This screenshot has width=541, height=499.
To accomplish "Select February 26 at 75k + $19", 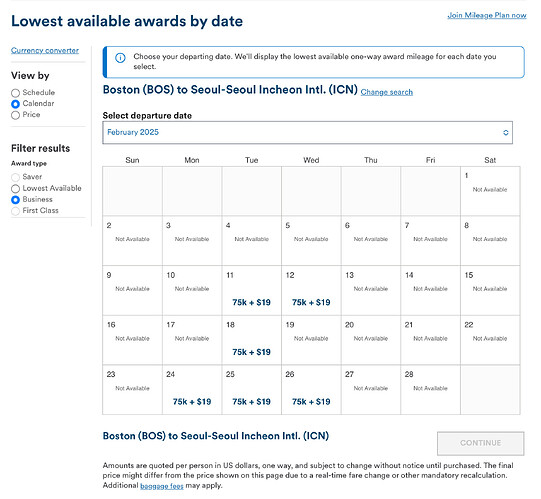I will [311, 402].
